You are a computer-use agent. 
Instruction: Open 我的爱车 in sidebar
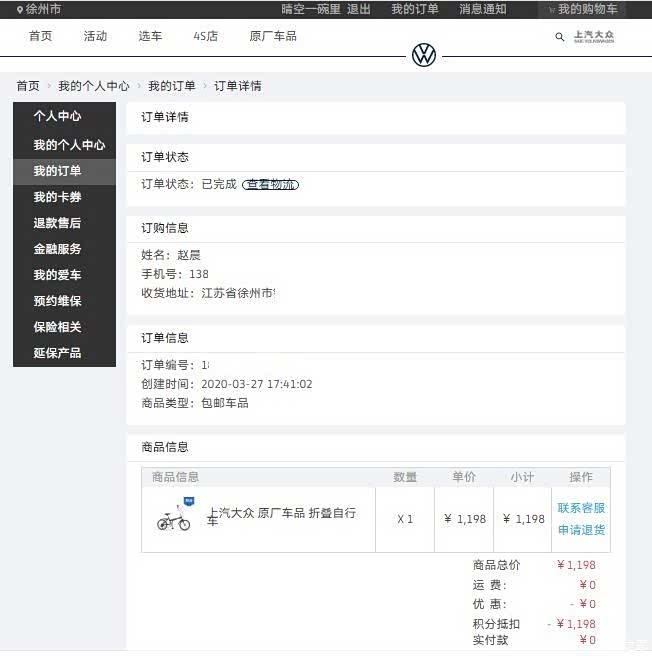pos(64,275)
